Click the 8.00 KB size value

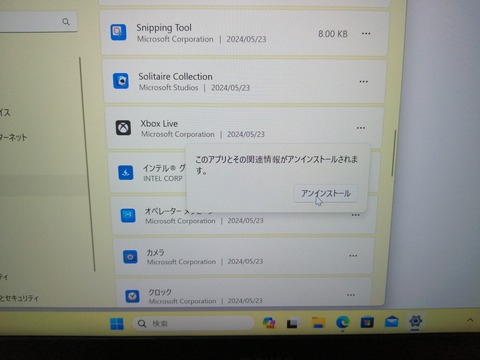333,34
